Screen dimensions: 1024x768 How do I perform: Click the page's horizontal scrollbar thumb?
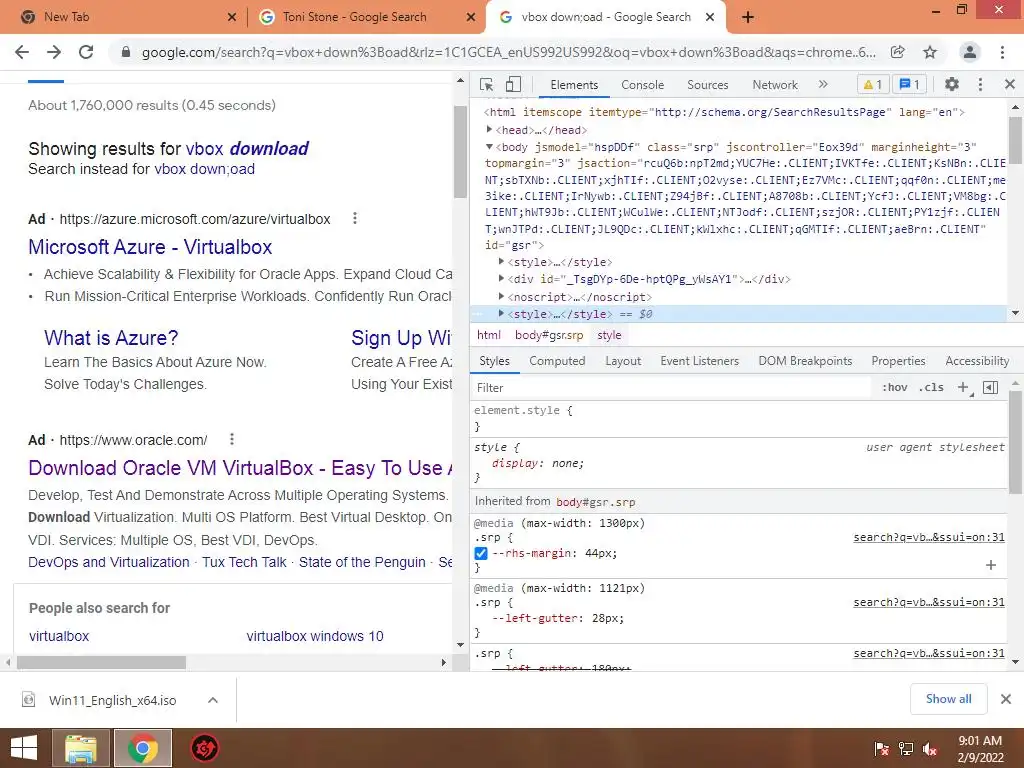101,662
